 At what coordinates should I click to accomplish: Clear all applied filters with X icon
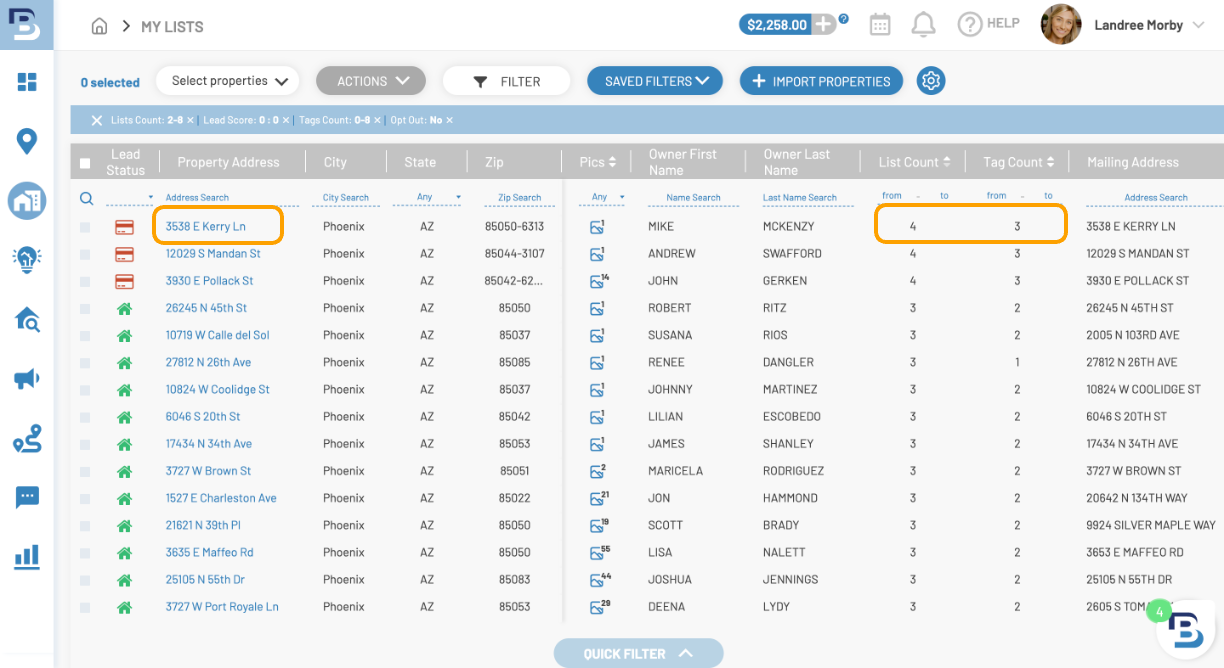[97, 120]
